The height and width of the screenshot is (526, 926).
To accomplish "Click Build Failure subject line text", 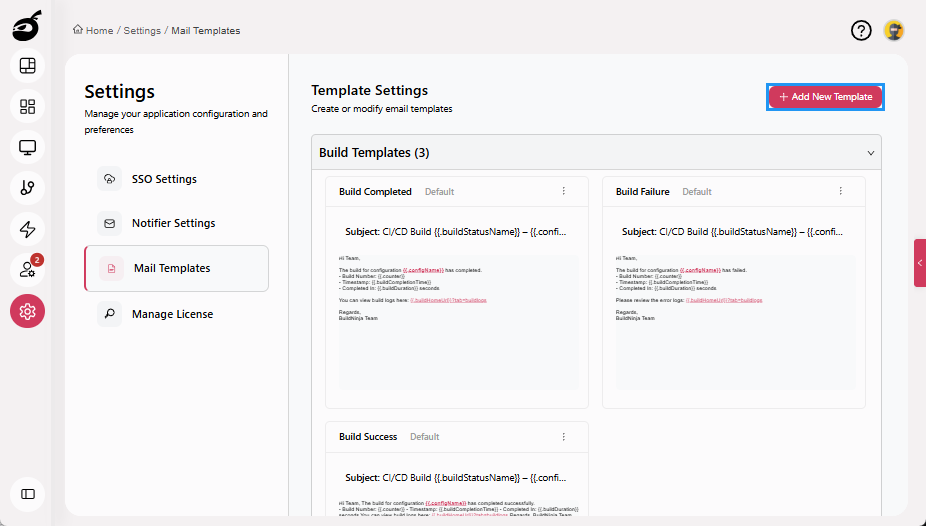I will tap(732, 232).
